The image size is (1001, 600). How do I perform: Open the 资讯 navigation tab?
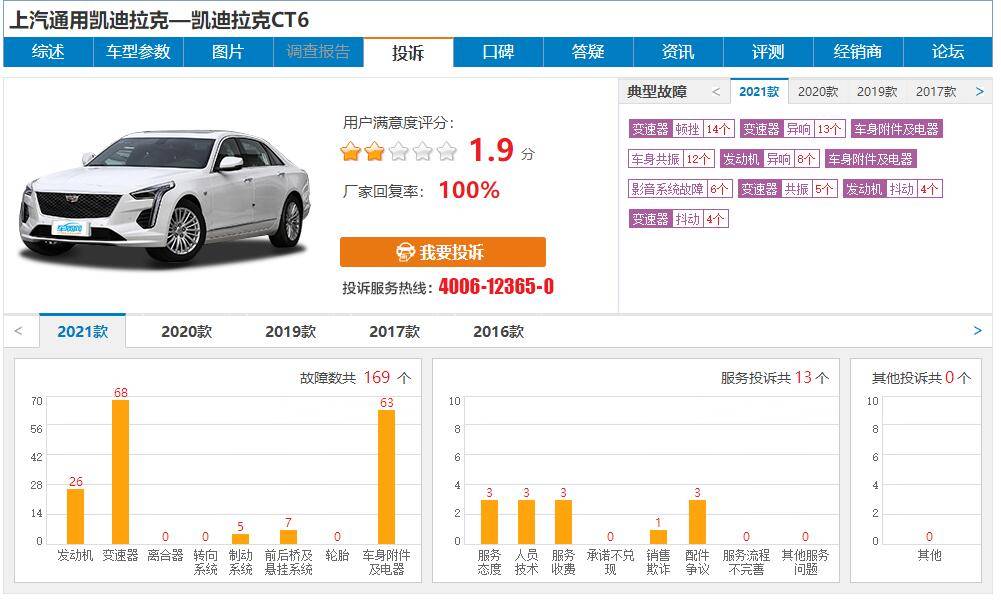point(678,52)
